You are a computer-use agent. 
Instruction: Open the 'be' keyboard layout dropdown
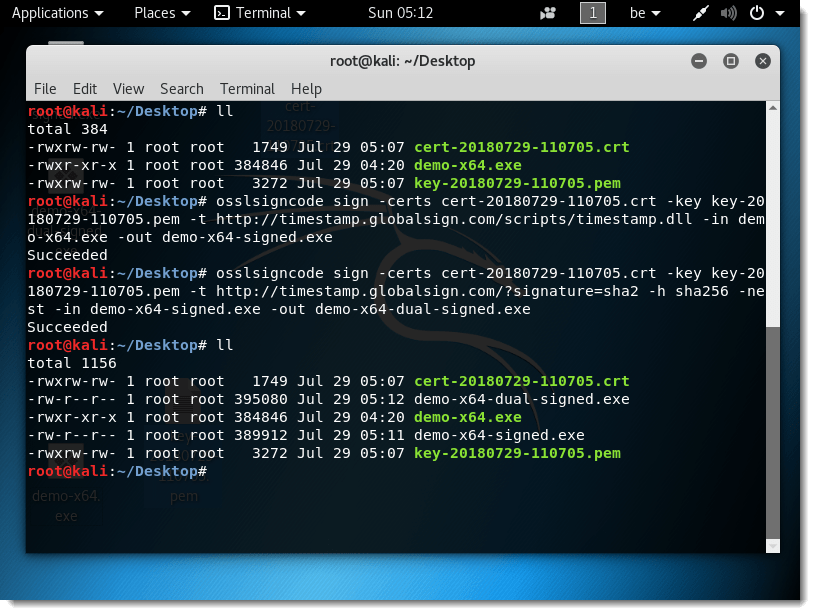642,13
